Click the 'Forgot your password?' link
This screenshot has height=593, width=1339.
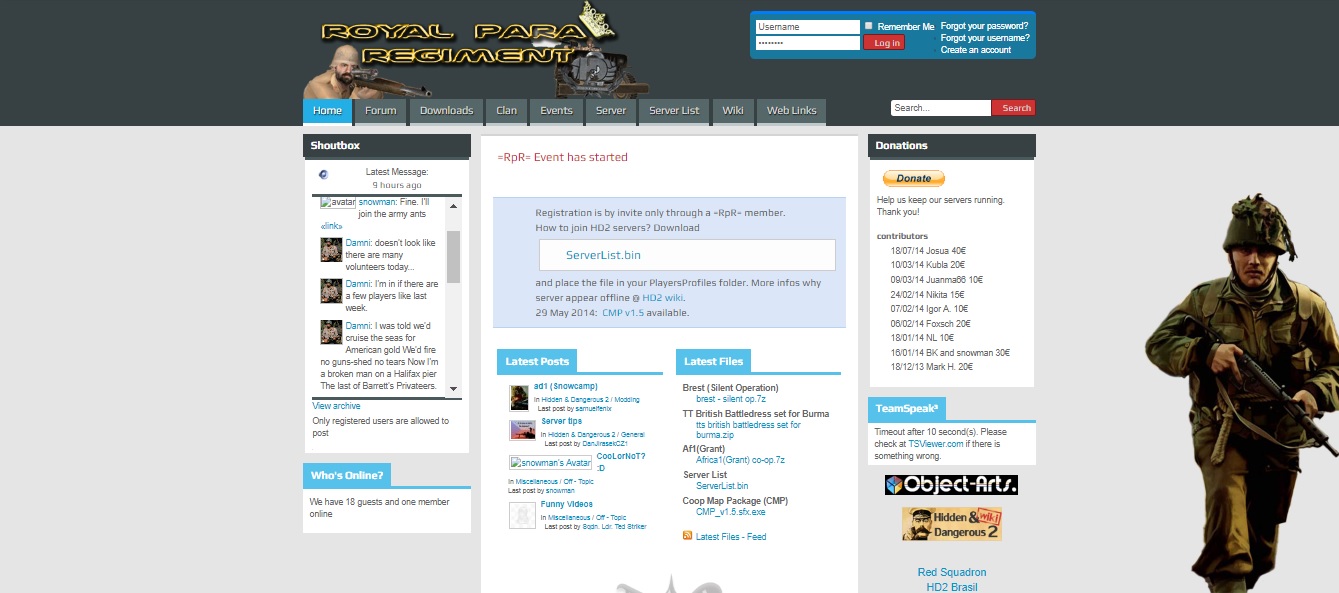pos(984,26)
